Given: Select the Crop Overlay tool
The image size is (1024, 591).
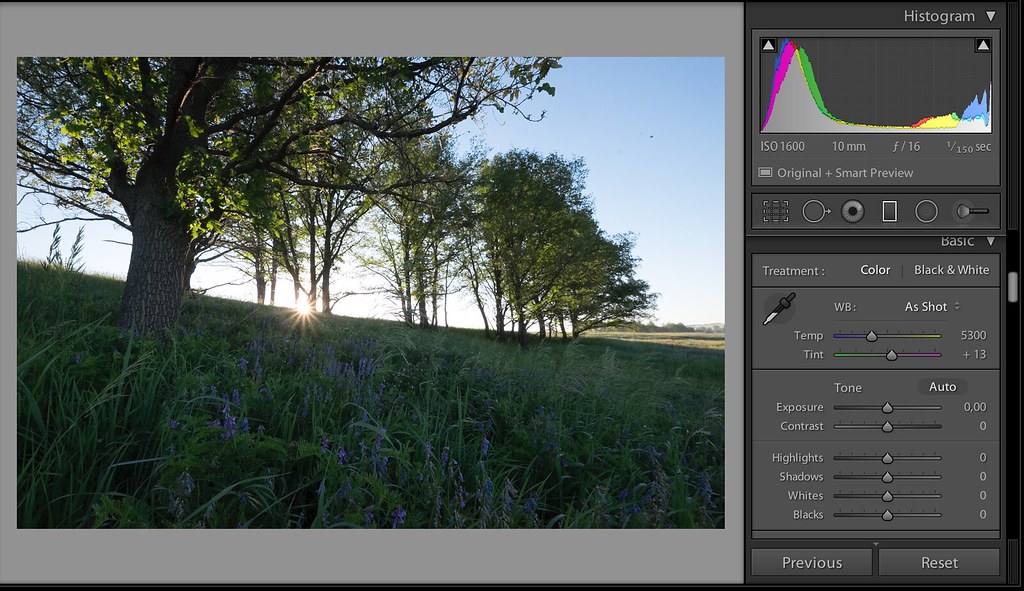Looking at the screenshot, I should [x=776, y=211].
